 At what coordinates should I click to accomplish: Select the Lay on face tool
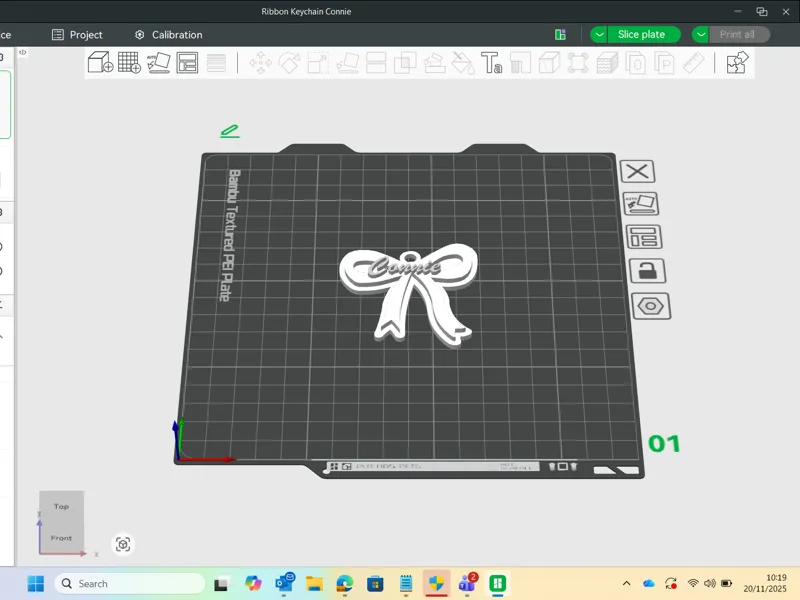347,63
